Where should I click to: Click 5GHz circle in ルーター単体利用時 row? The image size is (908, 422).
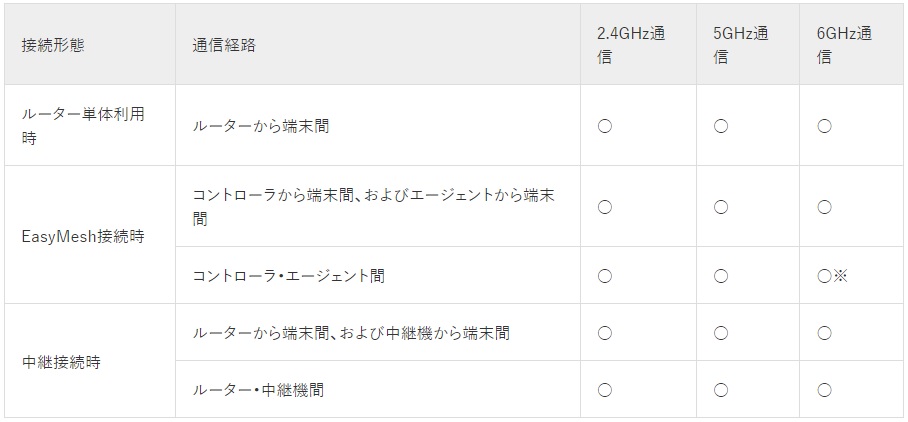coord(721,126)
